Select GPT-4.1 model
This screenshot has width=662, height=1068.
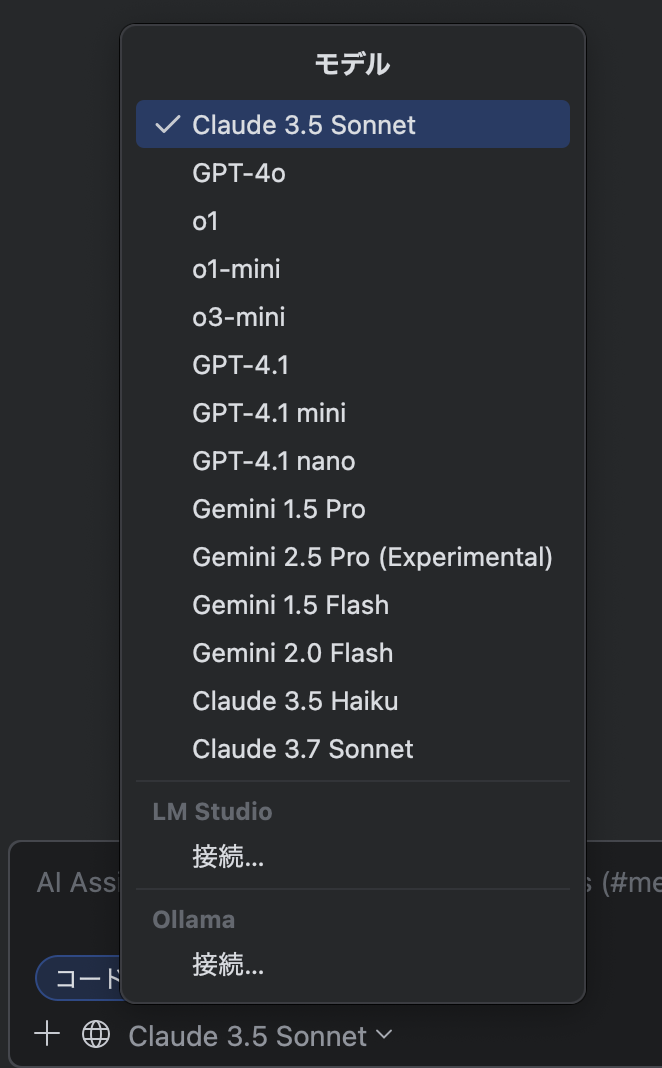[x=353, y=365]
